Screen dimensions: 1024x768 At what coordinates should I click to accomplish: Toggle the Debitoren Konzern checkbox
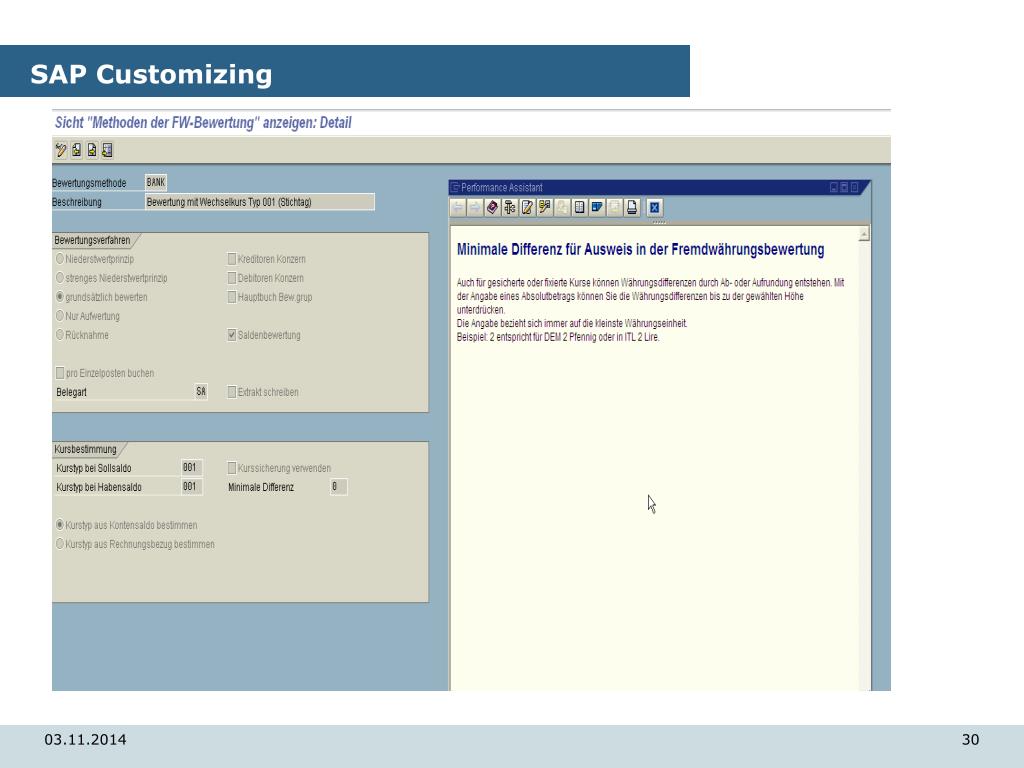[232, 278]
